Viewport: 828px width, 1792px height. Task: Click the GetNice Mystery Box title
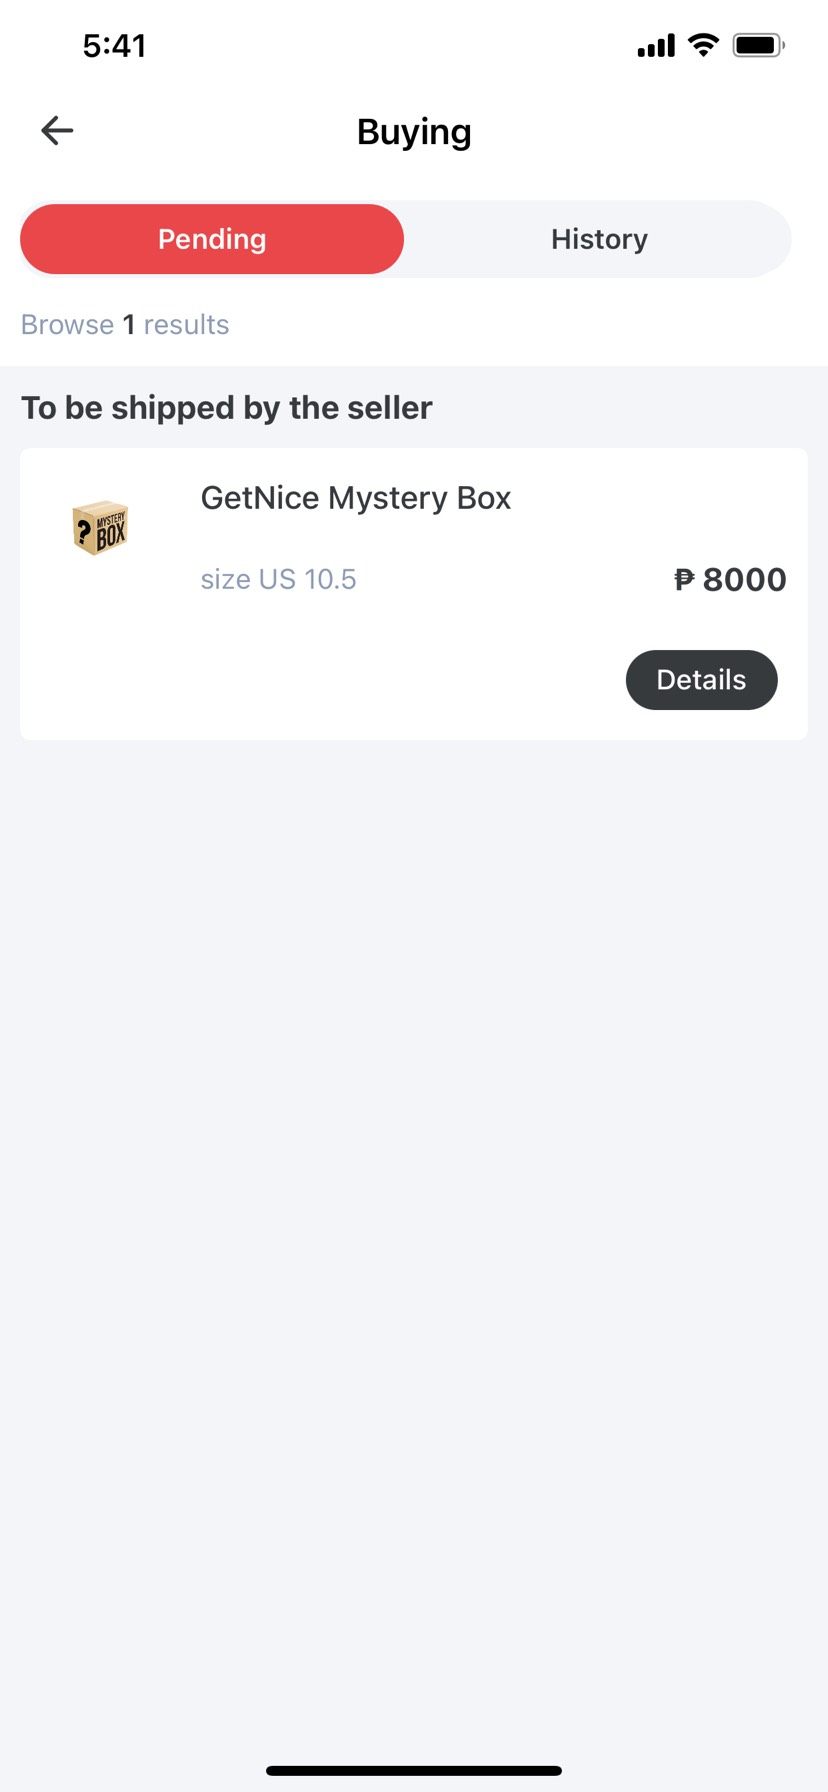(355, 498)
